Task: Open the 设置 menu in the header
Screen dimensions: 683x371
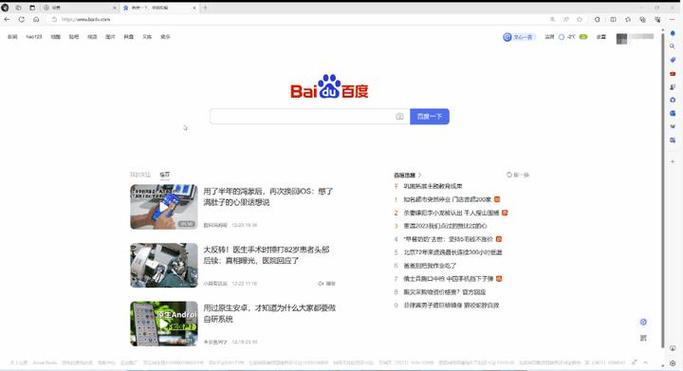Action: (x=602, y=37)
